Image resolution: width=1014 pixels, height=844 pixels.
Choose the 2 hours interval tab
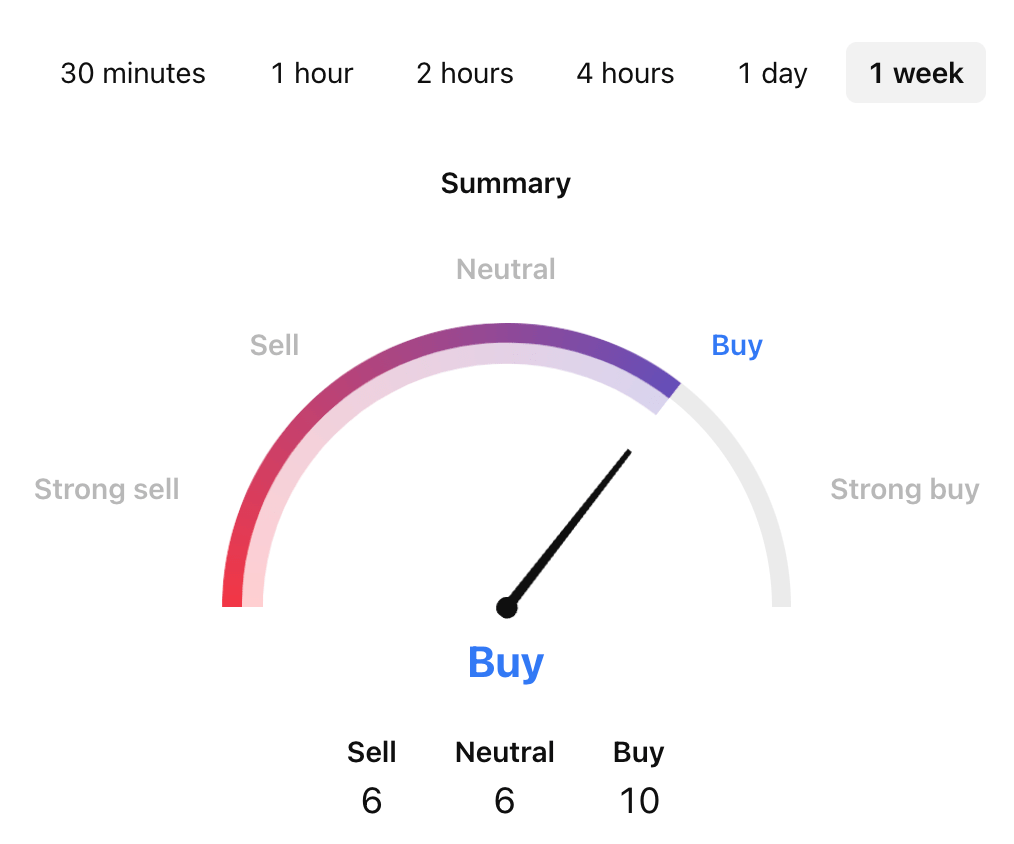(x=465, y=73)
